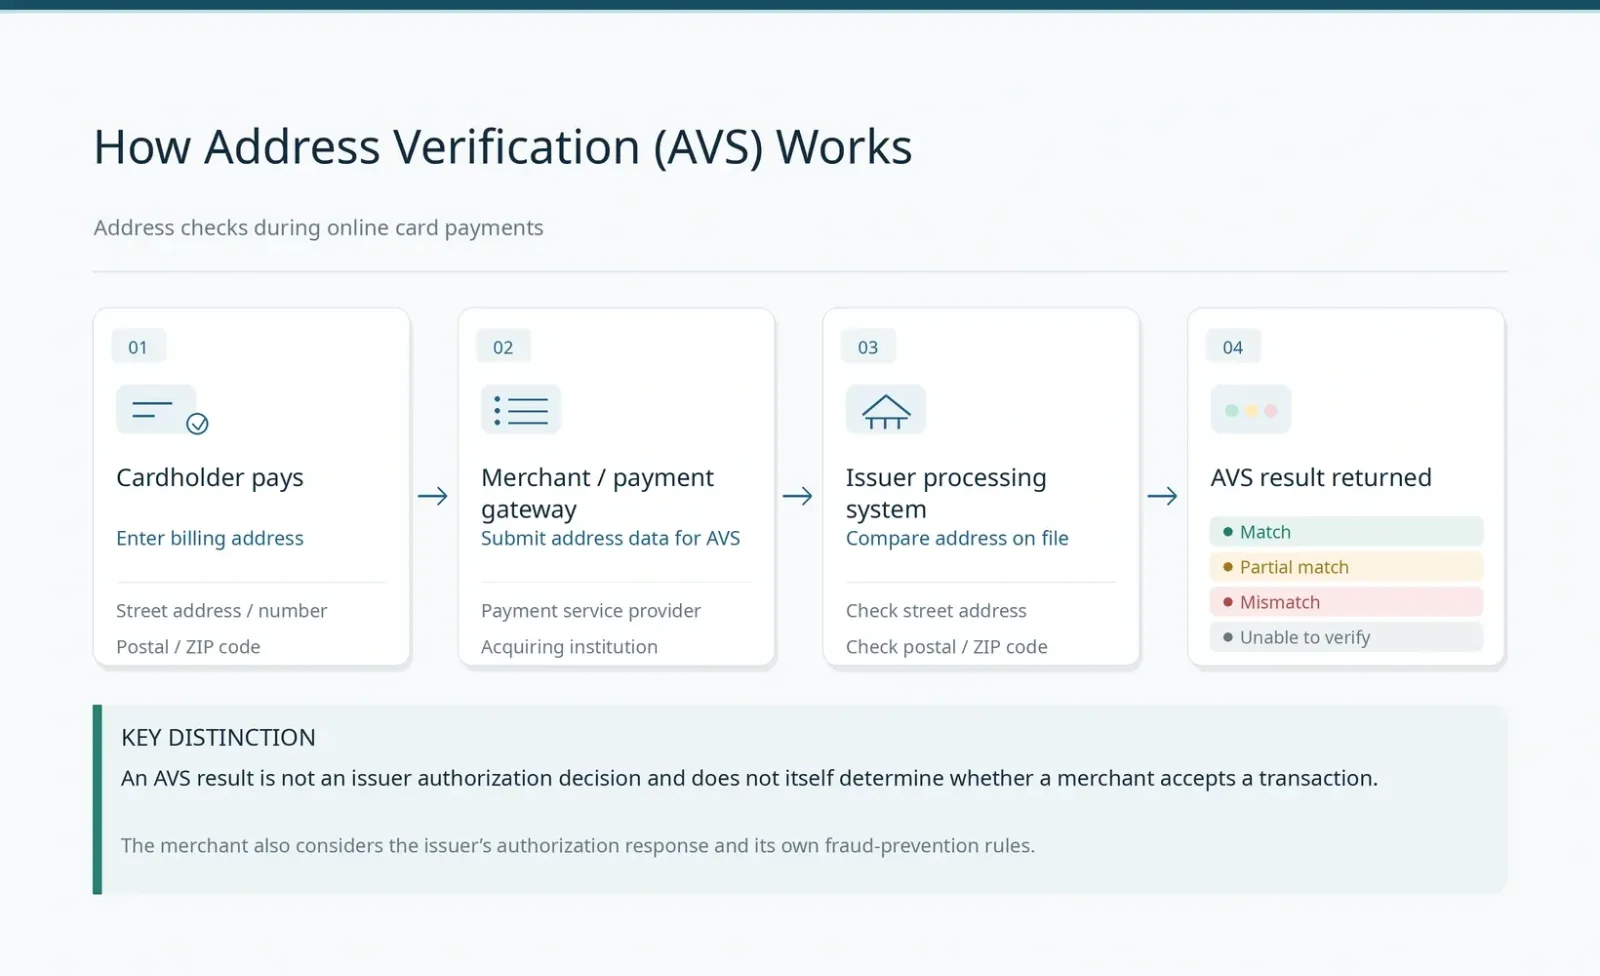This screenshot has height=976, width=1600.
Task: Click the list icon in step 02
Action: click(521, 410)
